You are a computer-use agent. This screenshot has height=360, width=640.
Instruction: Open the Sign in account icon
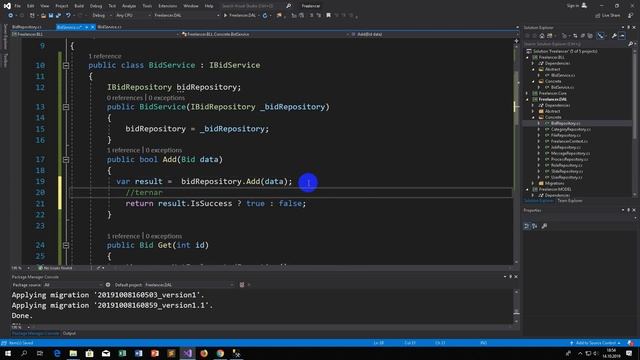pos(584,6)
